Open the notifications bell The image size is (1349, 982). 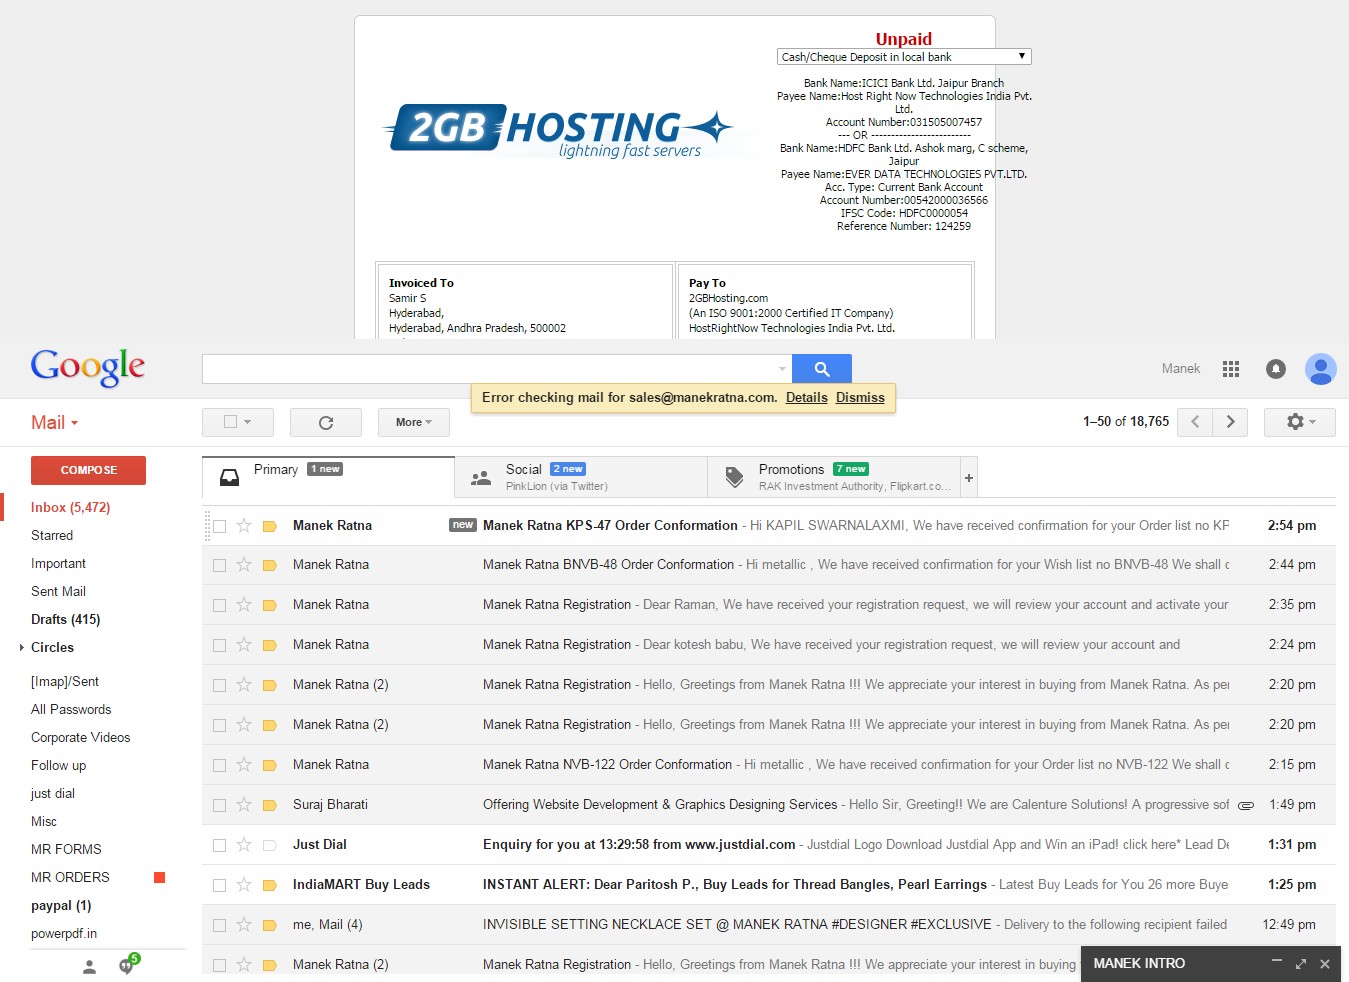[1276, 369]
